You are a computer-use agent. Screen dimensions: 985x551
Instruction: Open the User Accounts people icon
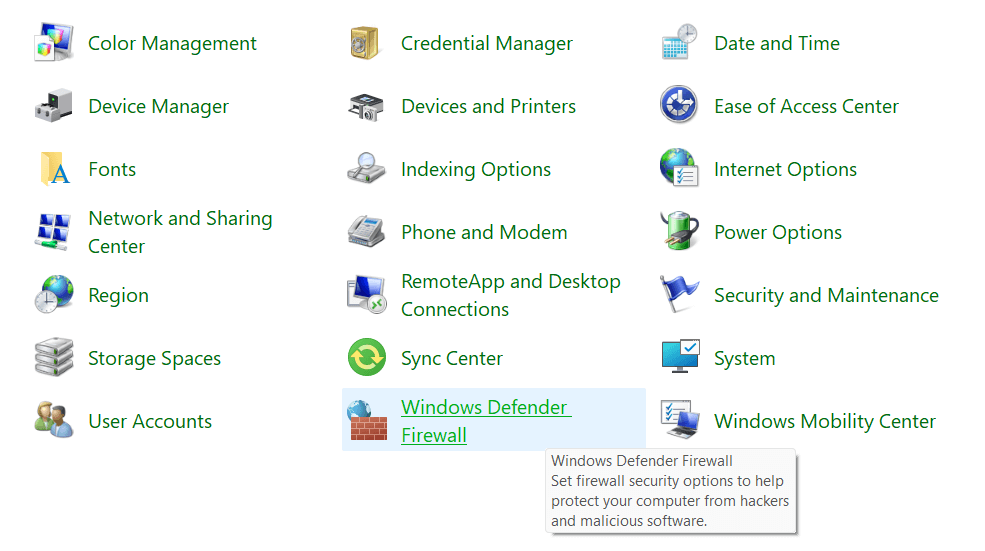point(53,420)
